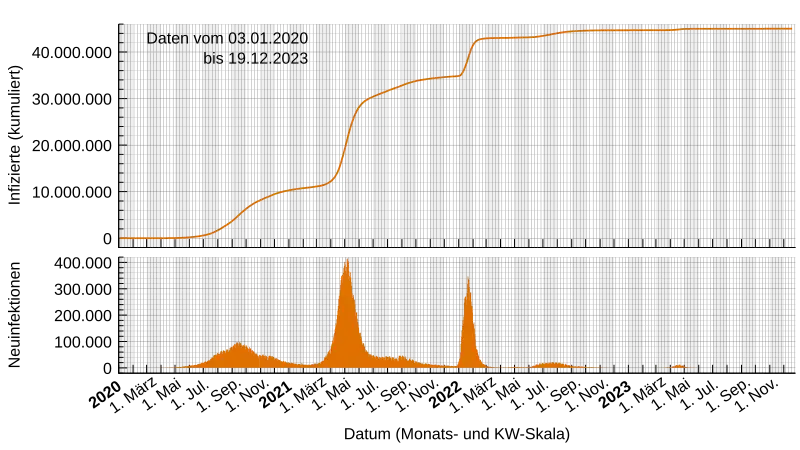The height and width of the screenshot is (450, 800).
Task: Click the "Daten vom 08.01.2020" label
Action: point(227,38)
